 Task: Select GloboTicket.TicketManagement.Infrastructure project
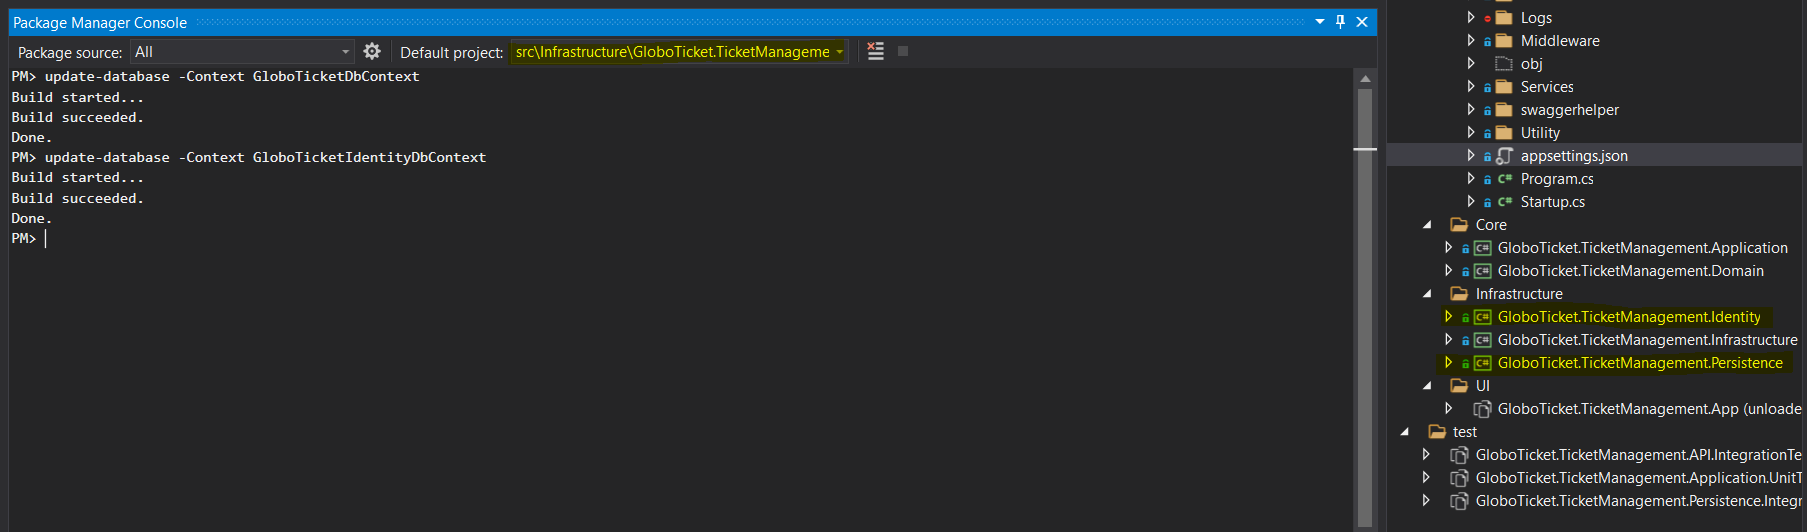pos(1647,340)
